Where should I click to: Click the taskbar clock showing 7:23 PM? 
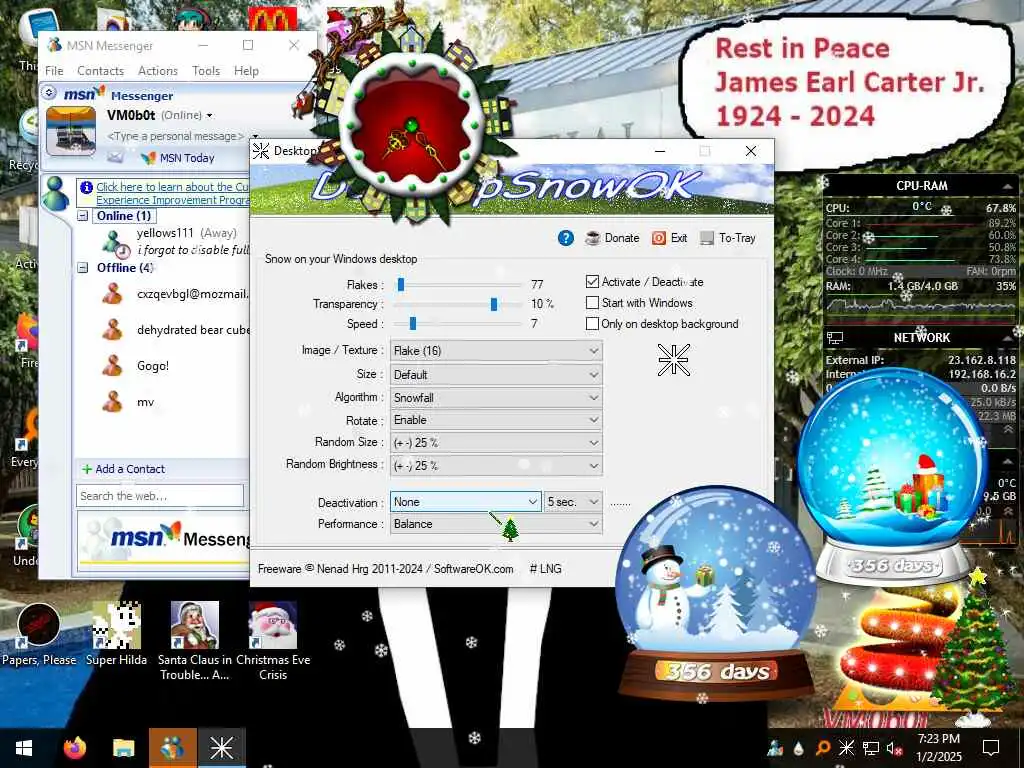click(x=938, y=748)
